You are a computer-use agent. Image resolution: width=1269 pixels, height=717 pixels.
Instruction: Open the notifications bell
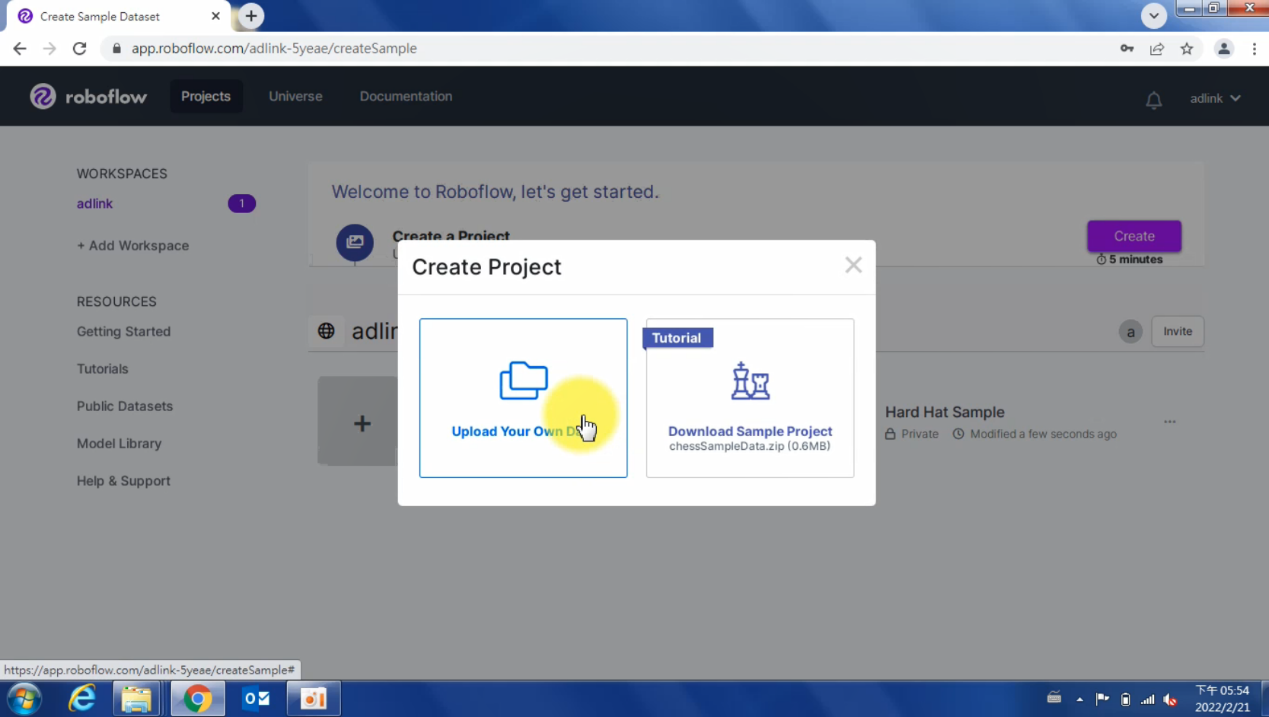coord(1153,99)
